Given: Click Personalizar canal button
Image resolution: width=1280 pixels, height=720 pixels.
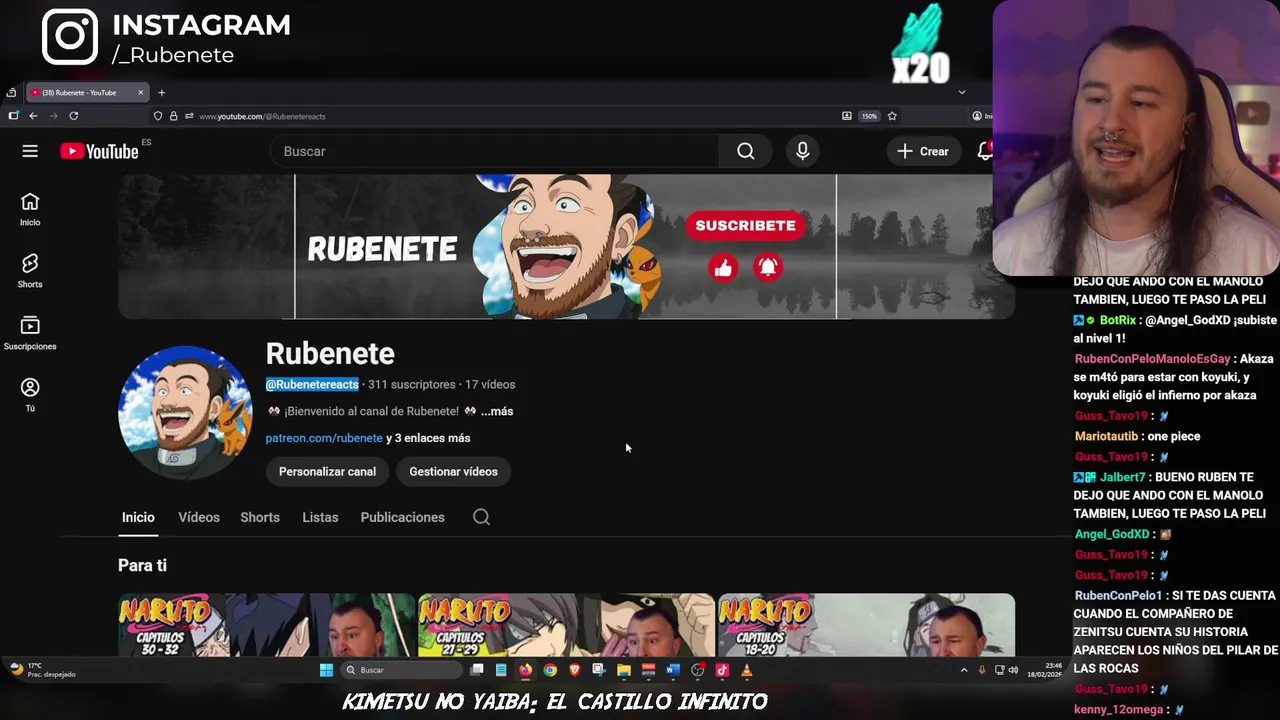Looking at the screenshot, I should 327,472.
